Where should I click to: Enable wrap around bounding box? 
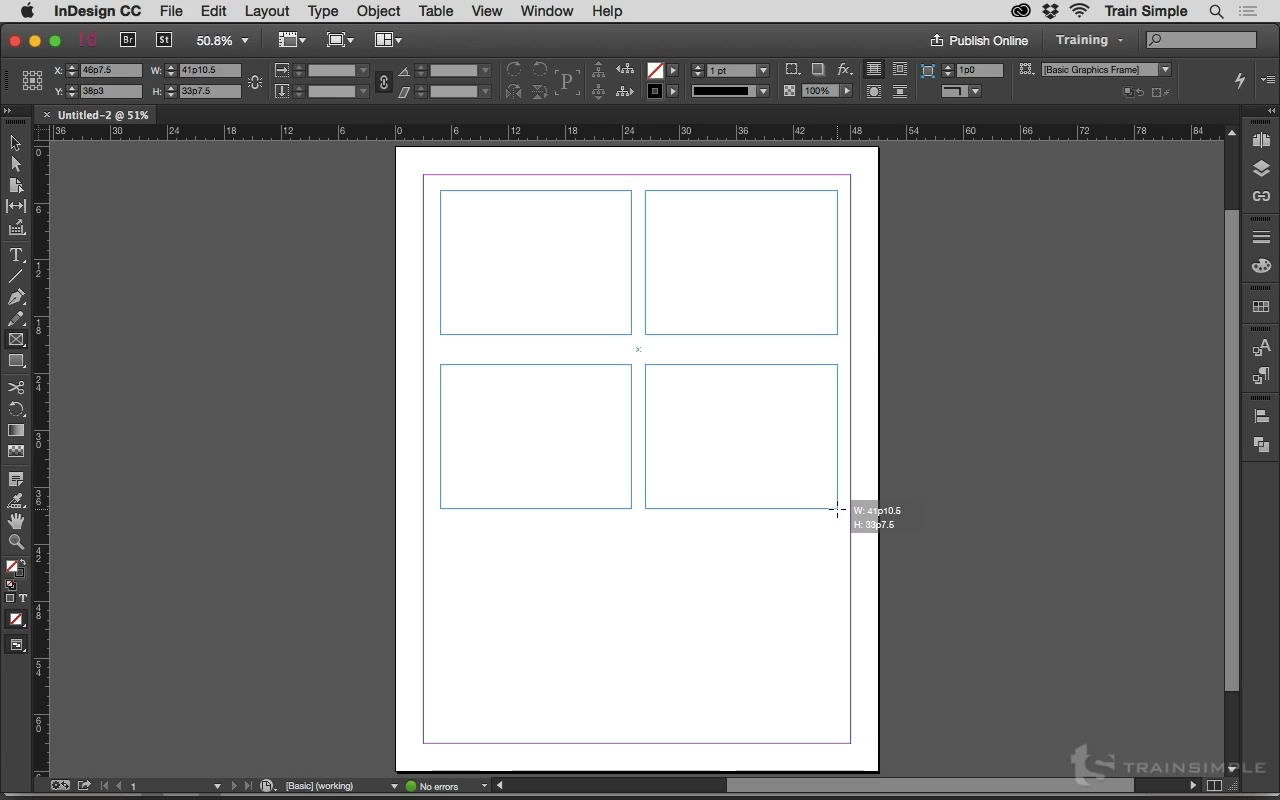pyautogui.click(x=900, y=69)
